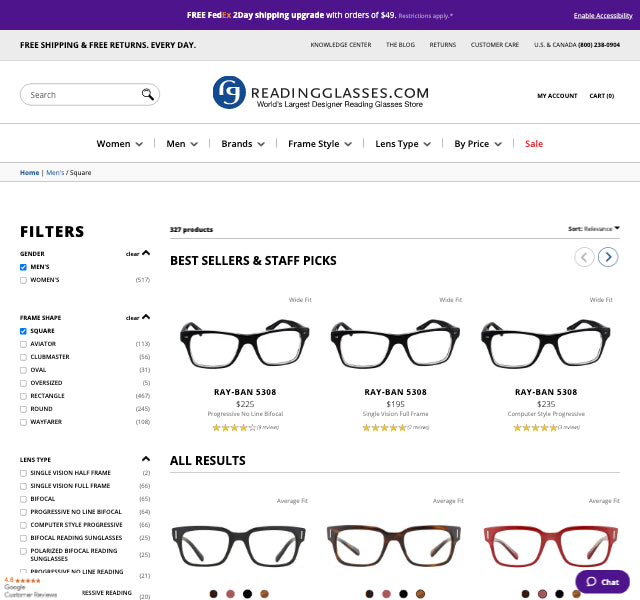Click the ReadingGlasses.com logo
Viewport: 640px width, 600px height.
pos(321,93)
